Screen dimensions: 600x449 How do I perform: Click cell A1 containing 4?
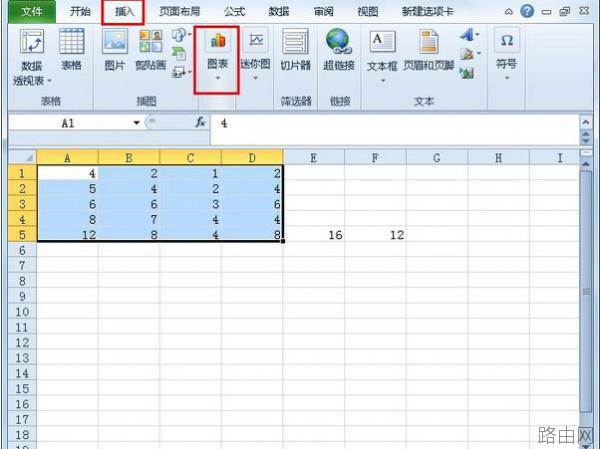pos(68,173)
